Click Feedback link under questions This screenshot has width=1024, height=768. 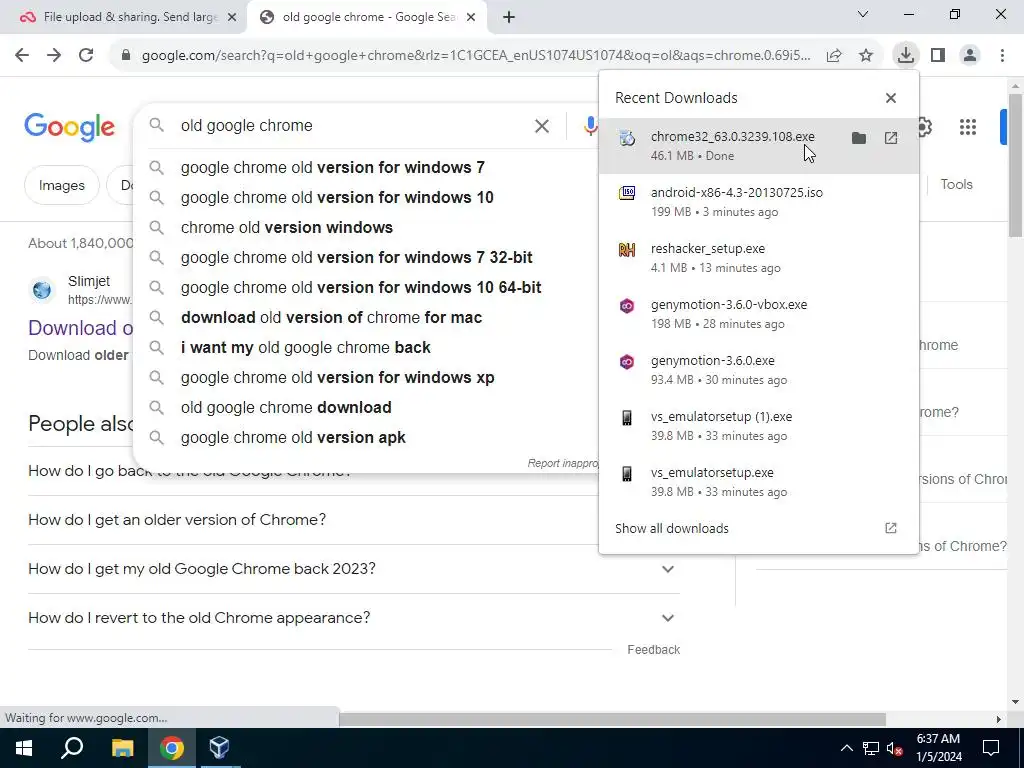pyautogui.click(x=653, y=650)
